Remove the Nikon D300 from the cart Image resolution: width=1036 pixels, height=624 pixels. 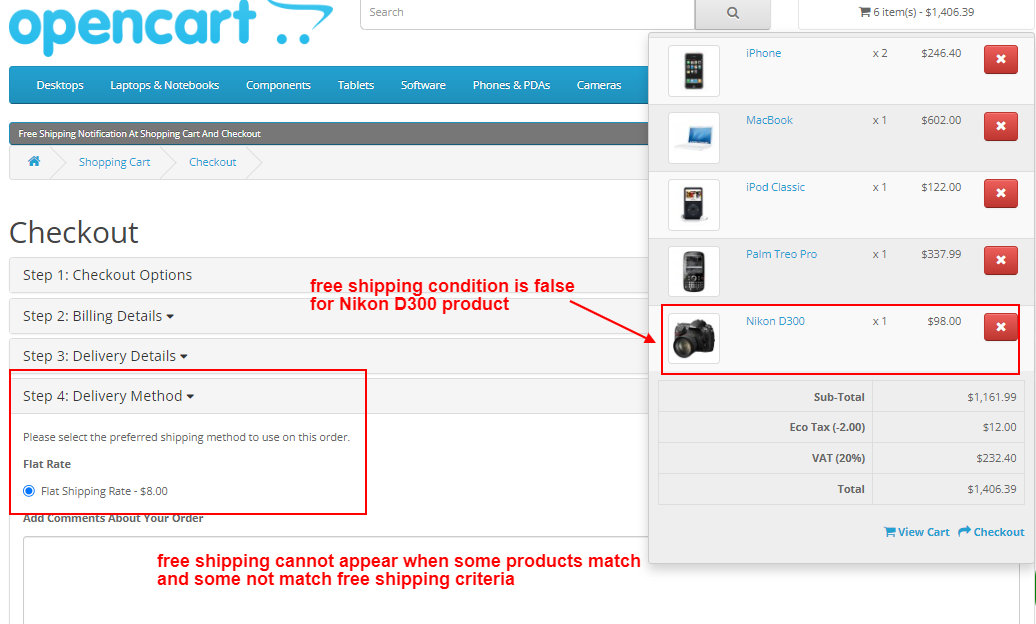pyautogui.click(x=1000, y=327)
